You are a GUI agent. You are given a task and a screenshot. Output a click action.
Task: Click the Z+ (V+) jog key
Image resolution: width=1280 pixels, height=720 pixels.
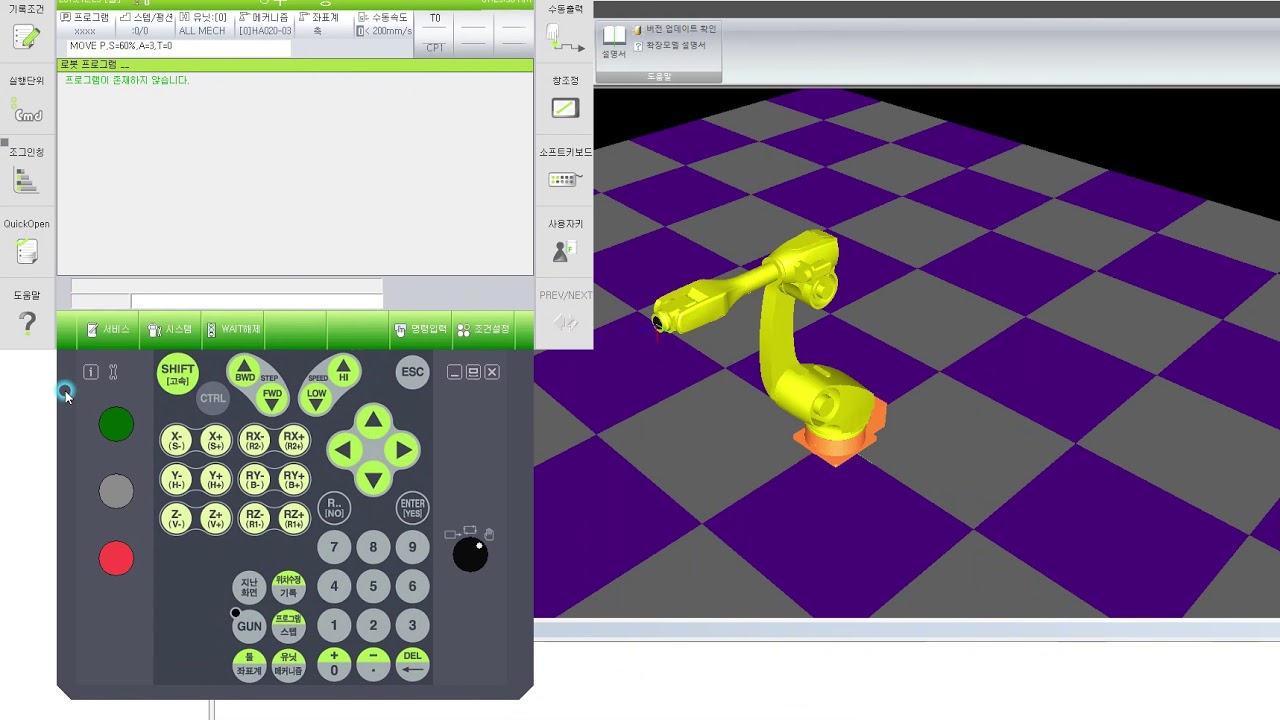coord(215,519)
